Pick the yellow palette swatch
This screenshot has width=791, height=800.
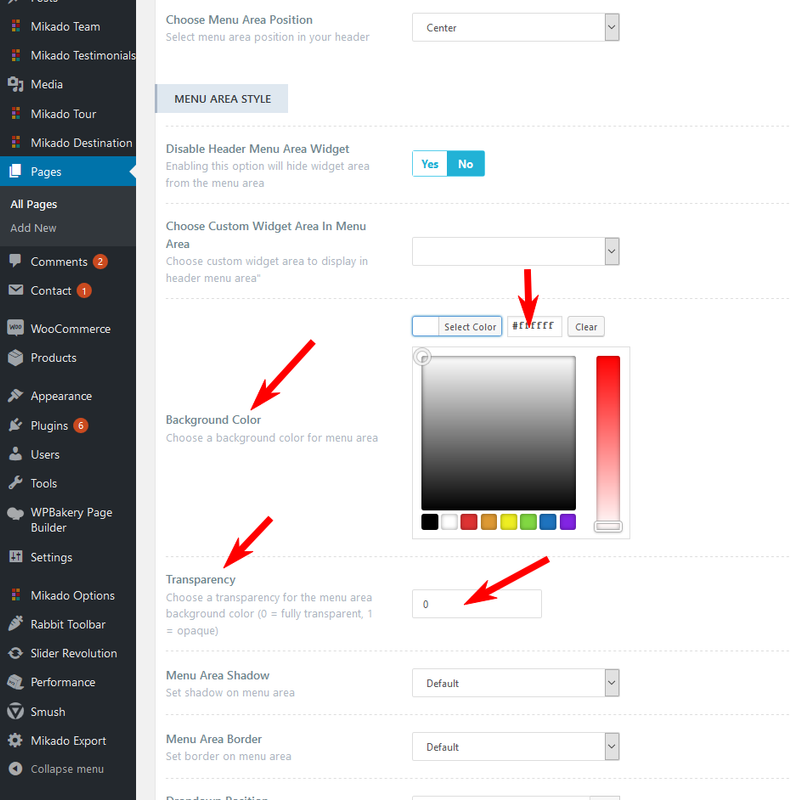pos(508,522)
